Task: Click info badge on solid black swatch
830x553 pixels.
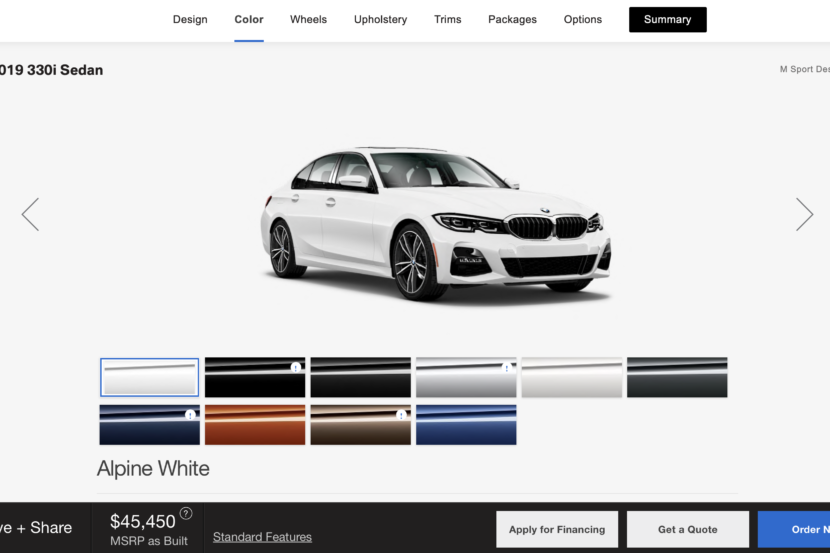Action: (296, 367)
